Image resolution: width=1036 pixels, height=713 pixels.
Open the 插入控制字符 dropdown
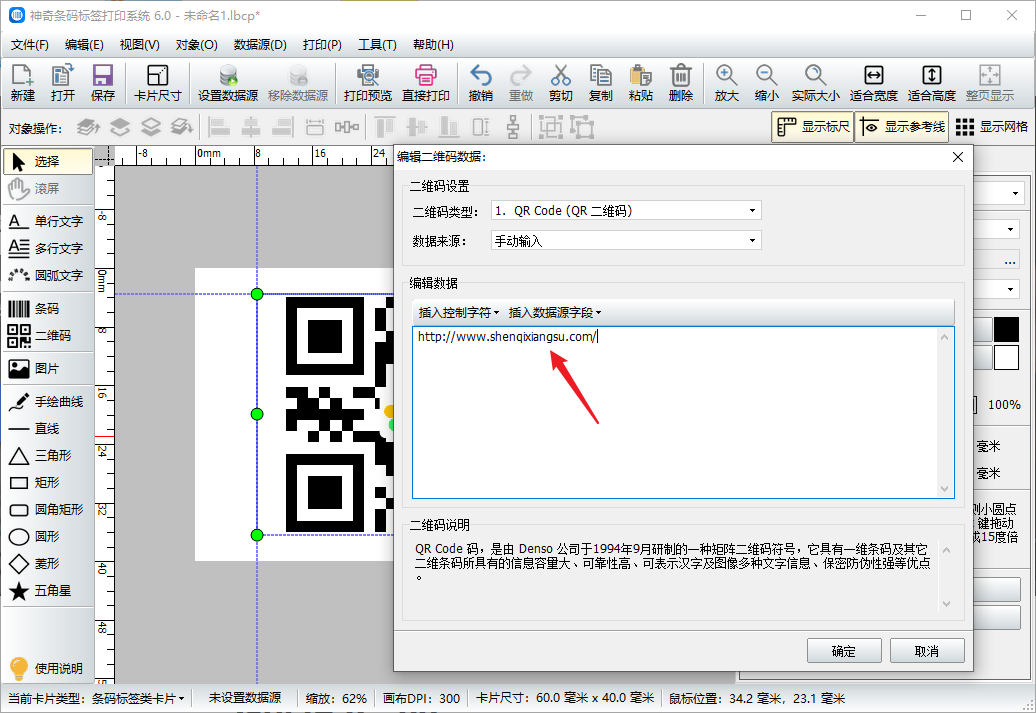pyautogui.click(x=459, y=313)
